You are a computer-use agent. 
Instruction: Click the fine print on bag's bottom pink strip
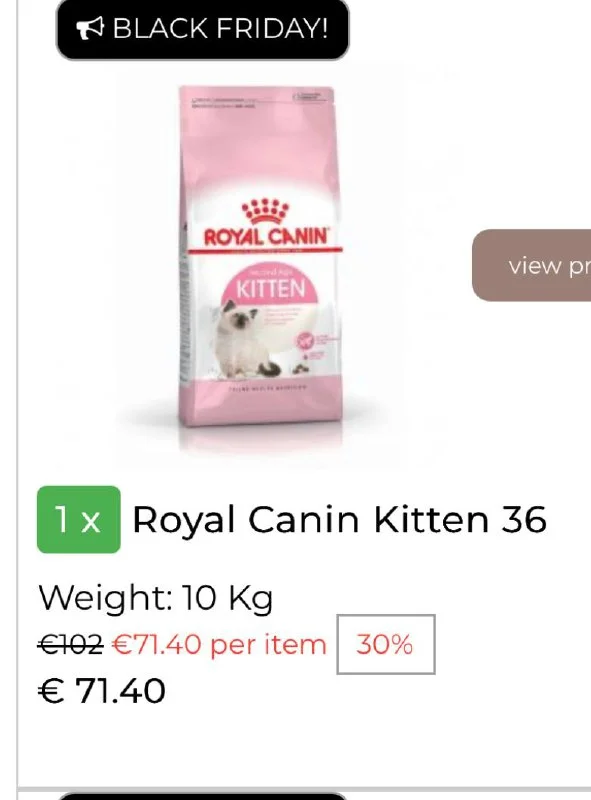(x=267, y=388)
